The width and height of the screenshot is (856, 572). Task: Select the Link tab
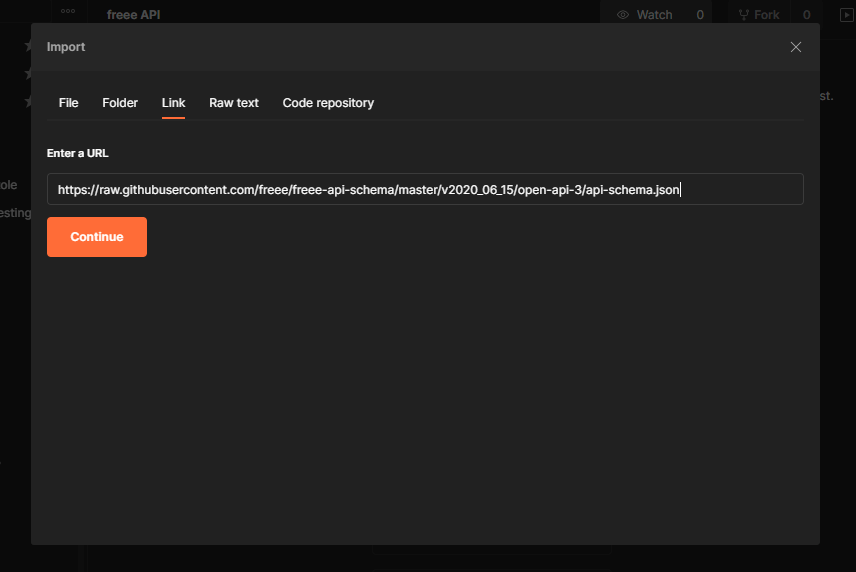[x=173, y=103]
